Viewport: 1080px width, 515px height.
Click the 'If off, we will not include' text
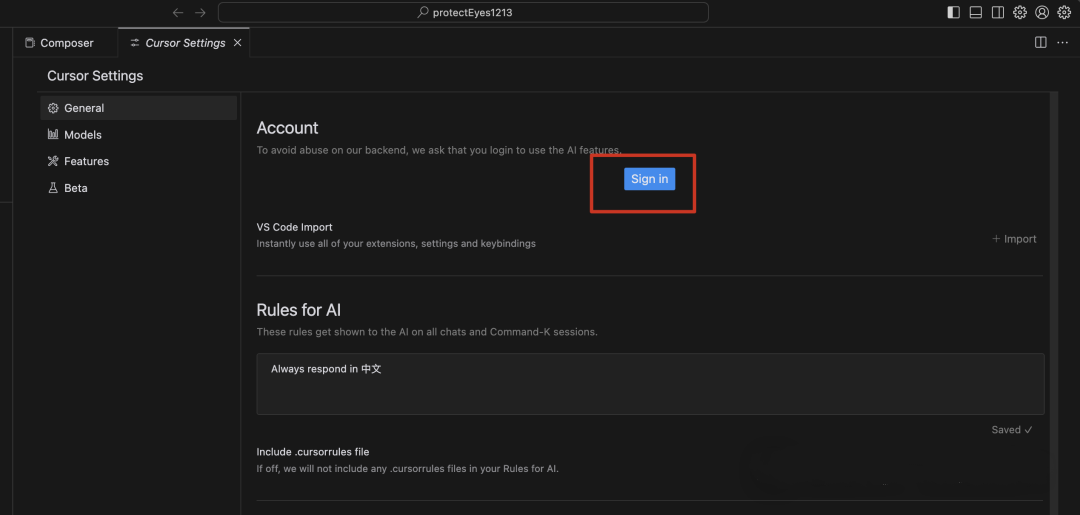[x=408, y=469]
